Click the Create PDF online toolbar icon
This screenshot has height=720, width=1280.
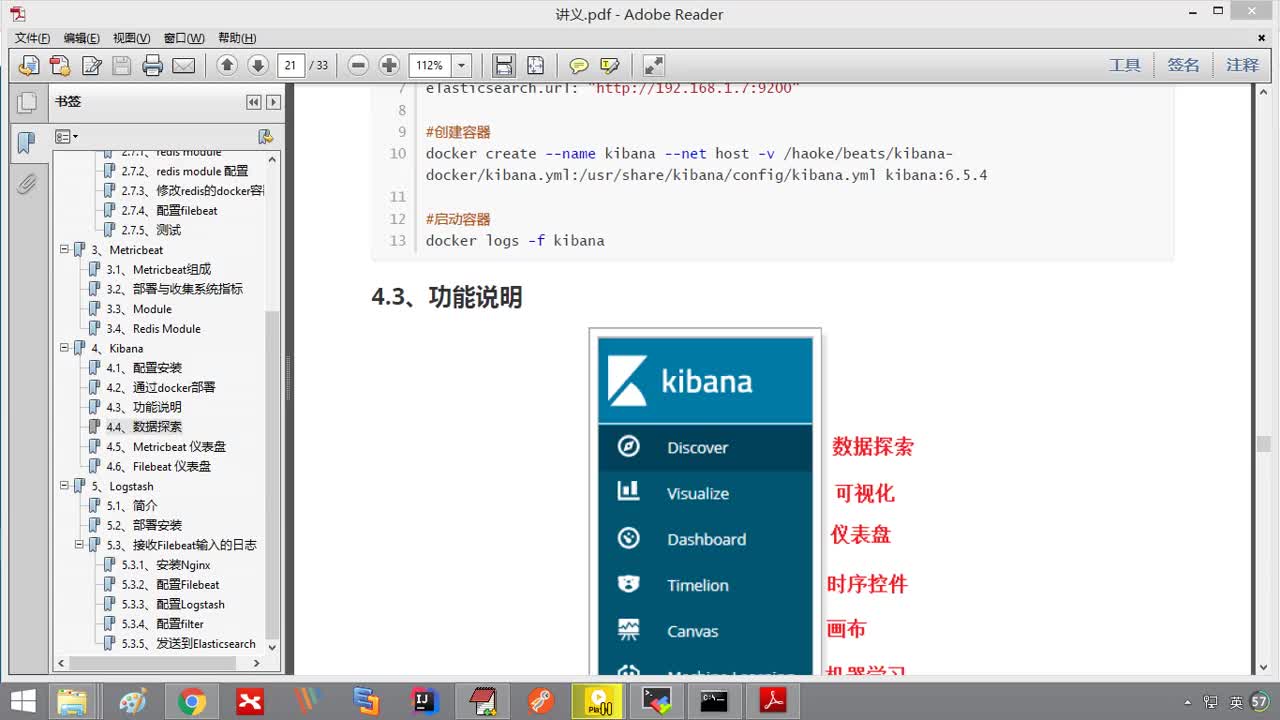tap(28, 66)
